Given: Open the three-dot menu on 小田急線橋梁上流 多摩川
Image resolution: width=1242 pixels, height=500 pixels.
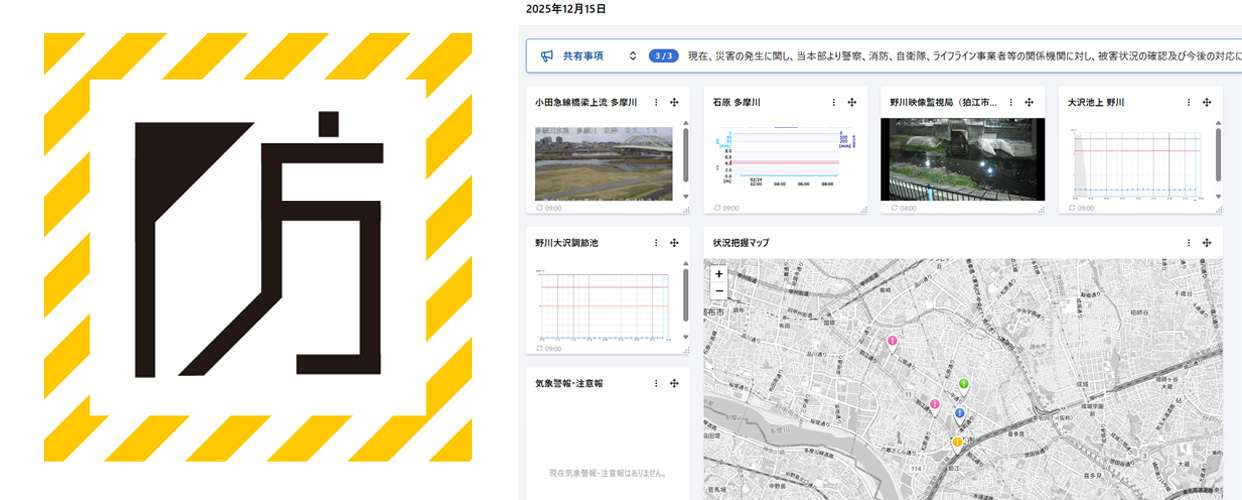Looking at the screenshot, I should [x=656, y=102].
